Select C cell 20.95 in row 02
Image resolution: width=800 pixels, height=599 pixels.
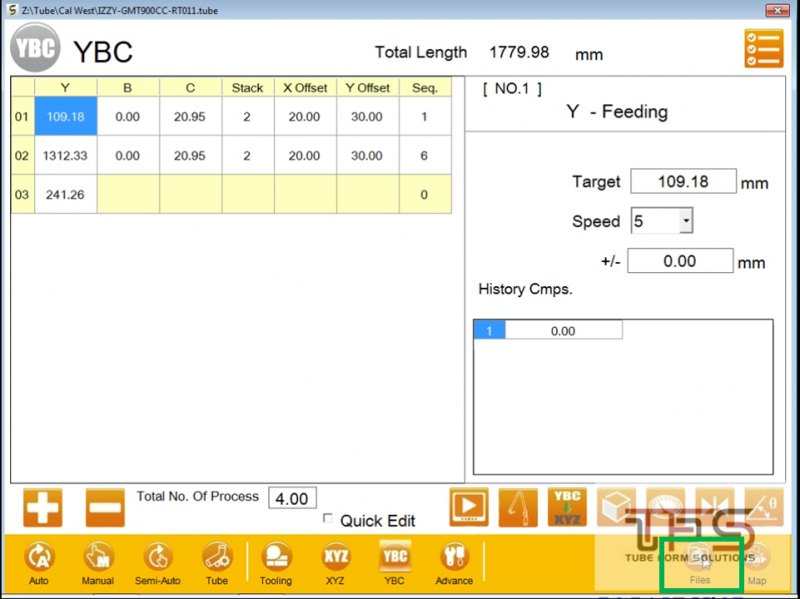point(190,155)
